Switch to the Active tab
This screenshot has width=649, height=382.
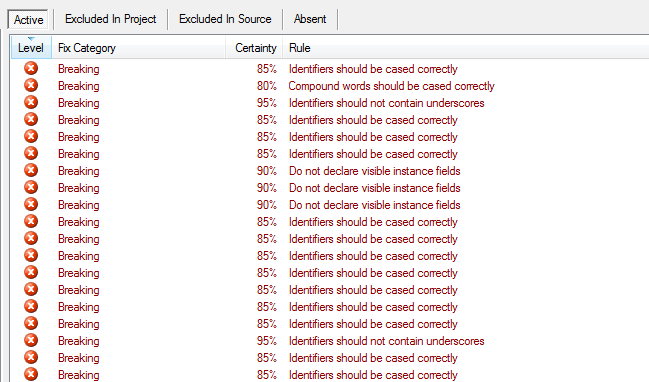28,19
